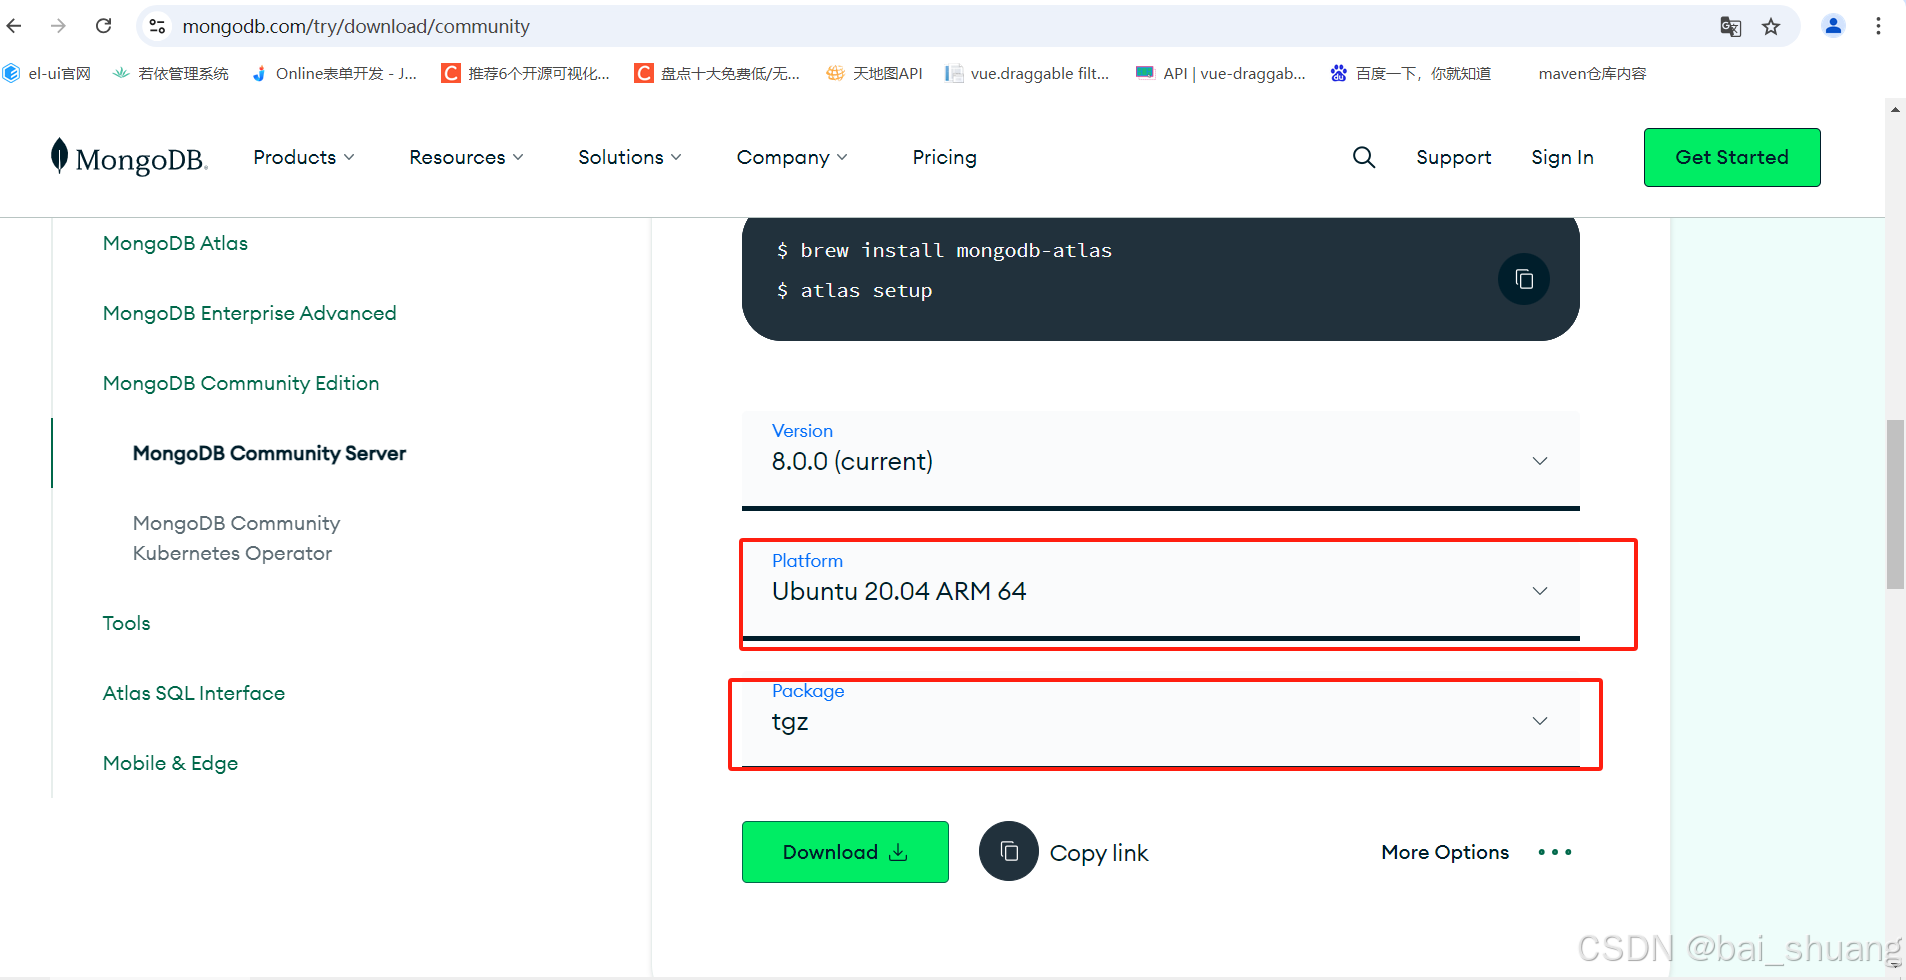
Task: Open the Chrome three-dot menu
Action: [1878, 26]
